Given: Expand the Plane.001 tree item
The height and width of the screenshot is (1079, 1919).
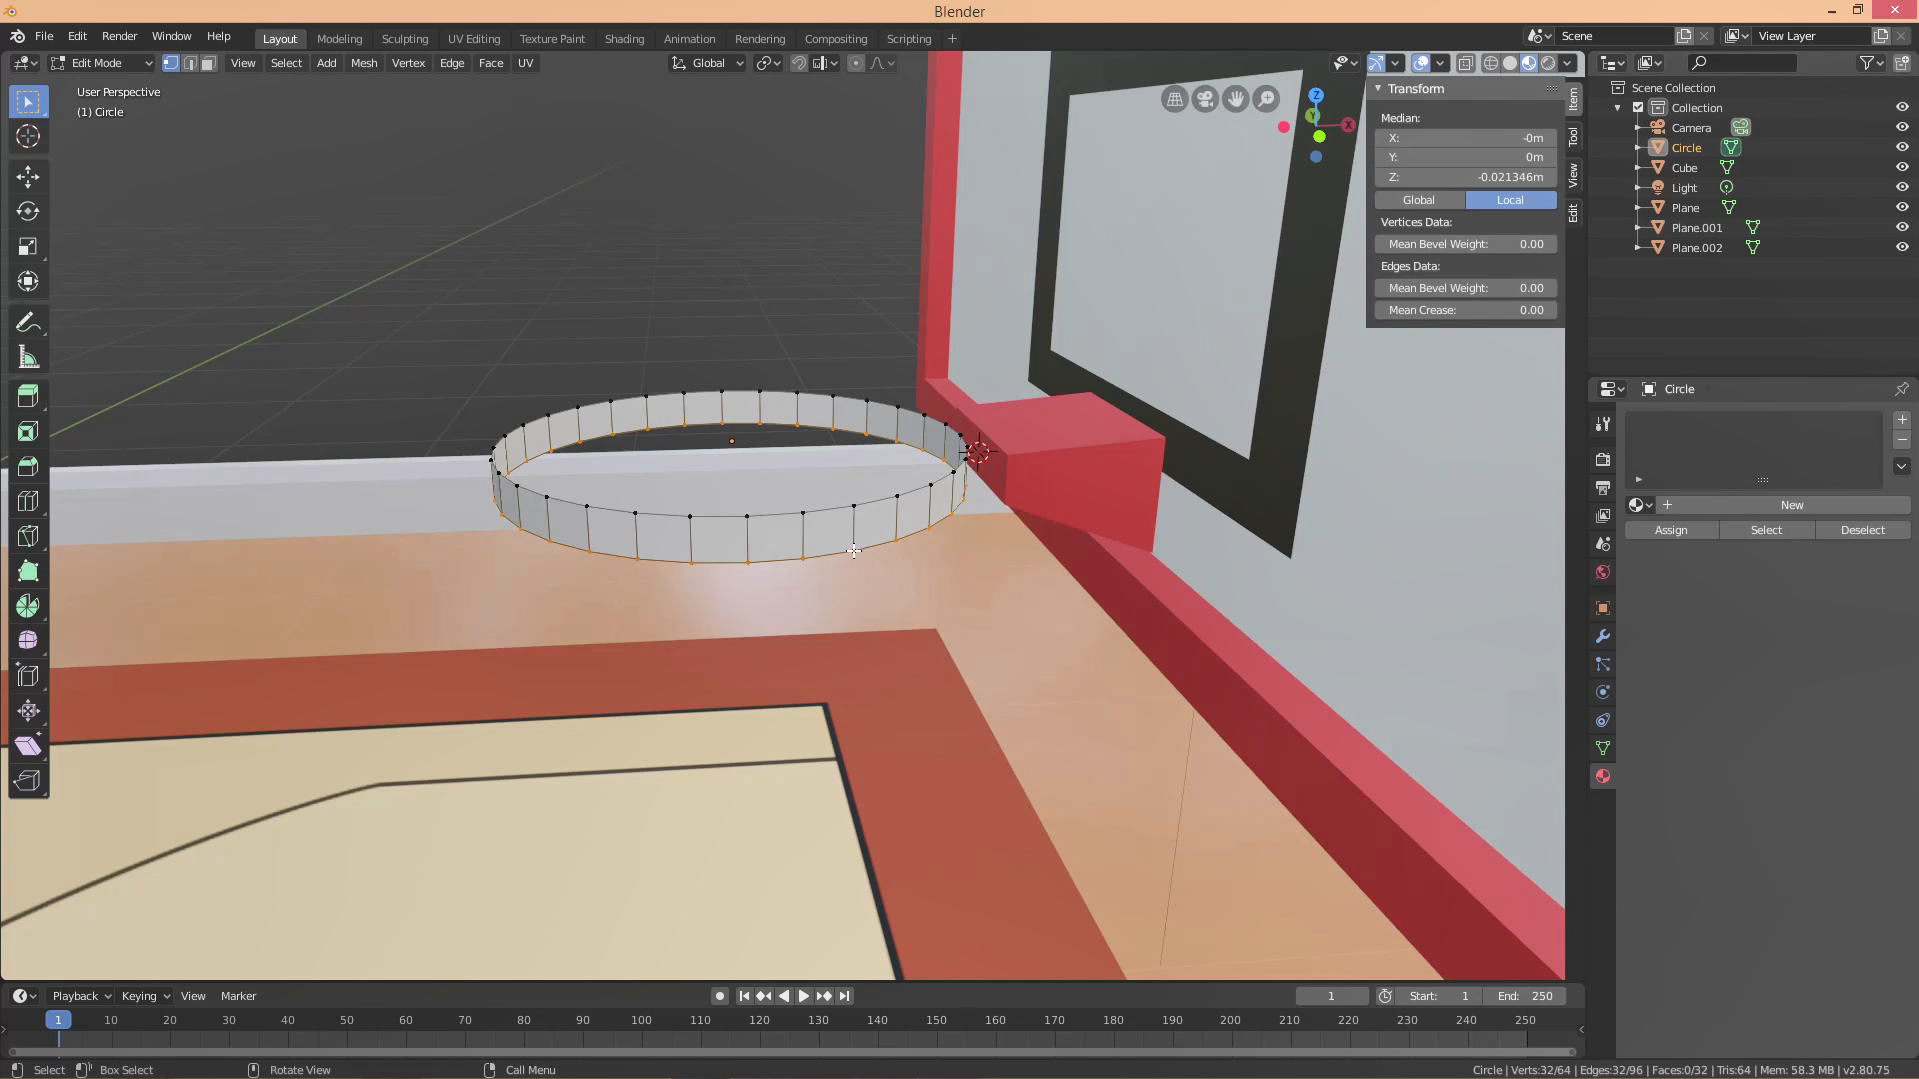Looking at the screenshot, I should pyautogui.click(x=1638, y=228).
